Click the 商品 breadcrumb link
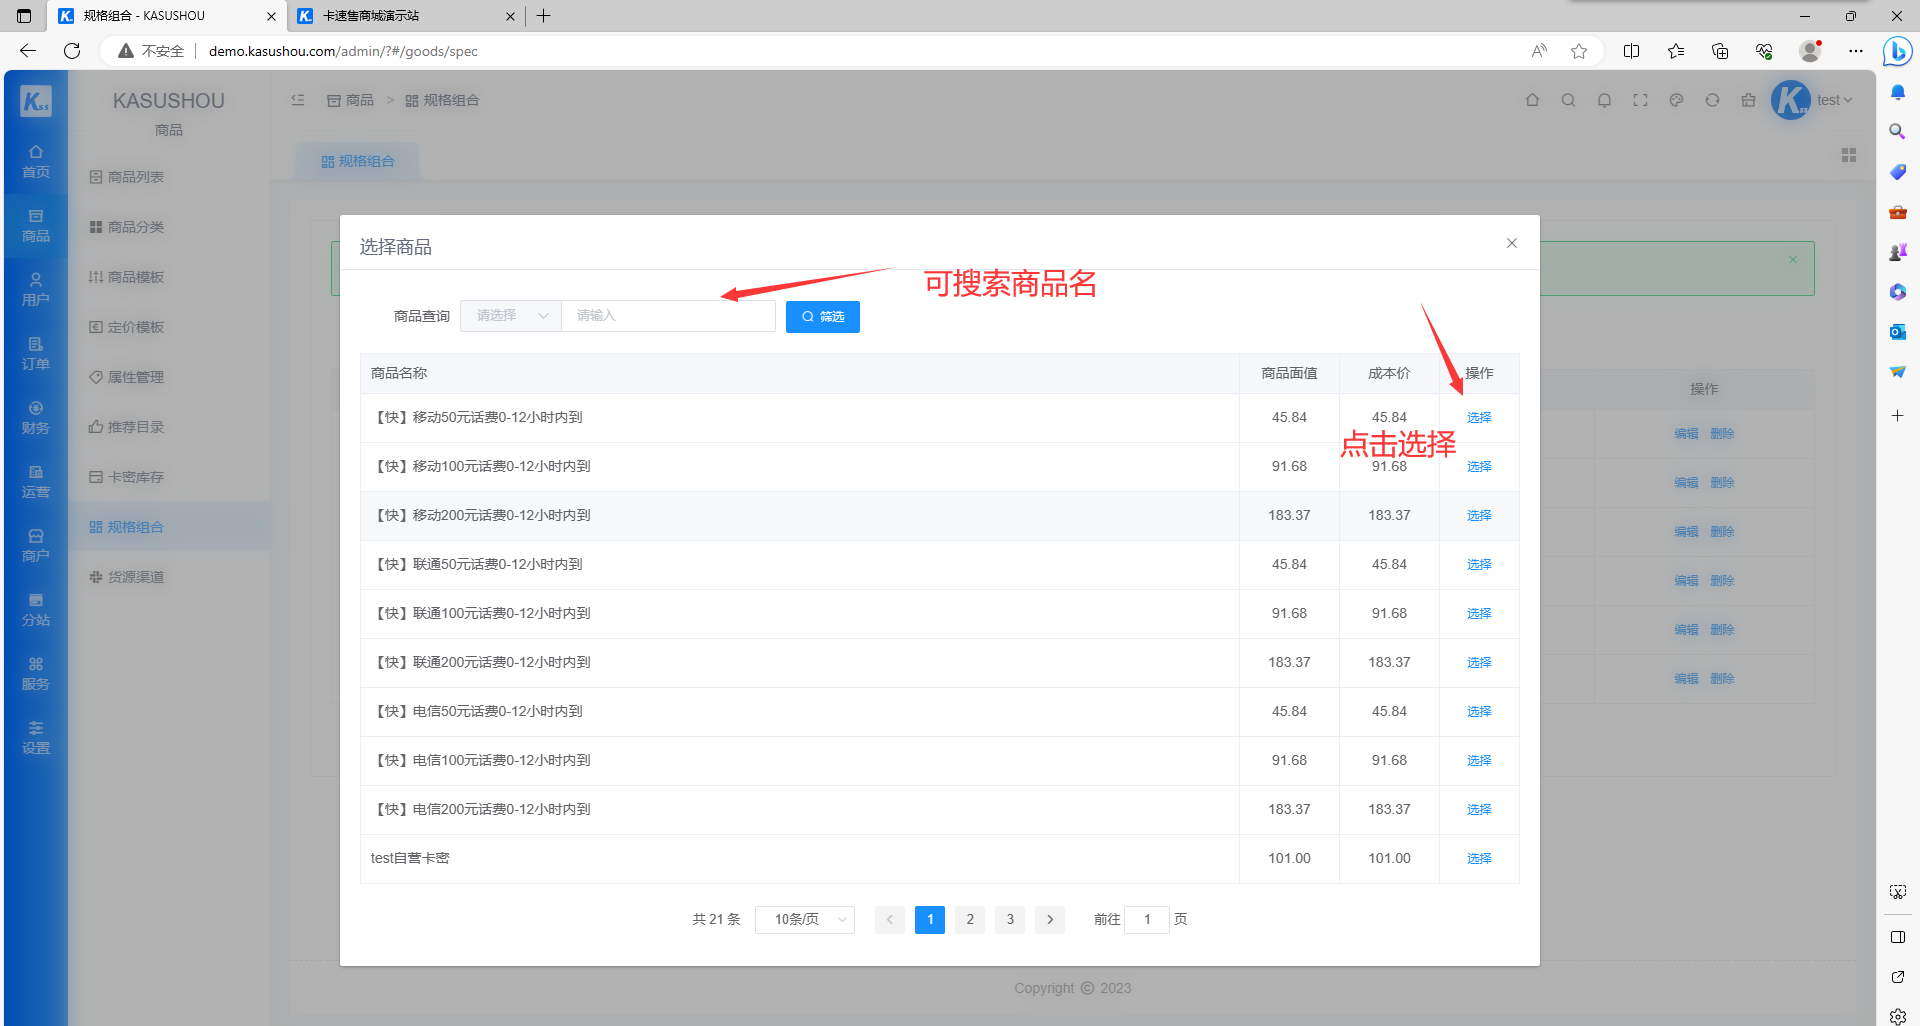This screenshot has height=1026, width=1920. point(350,100)
